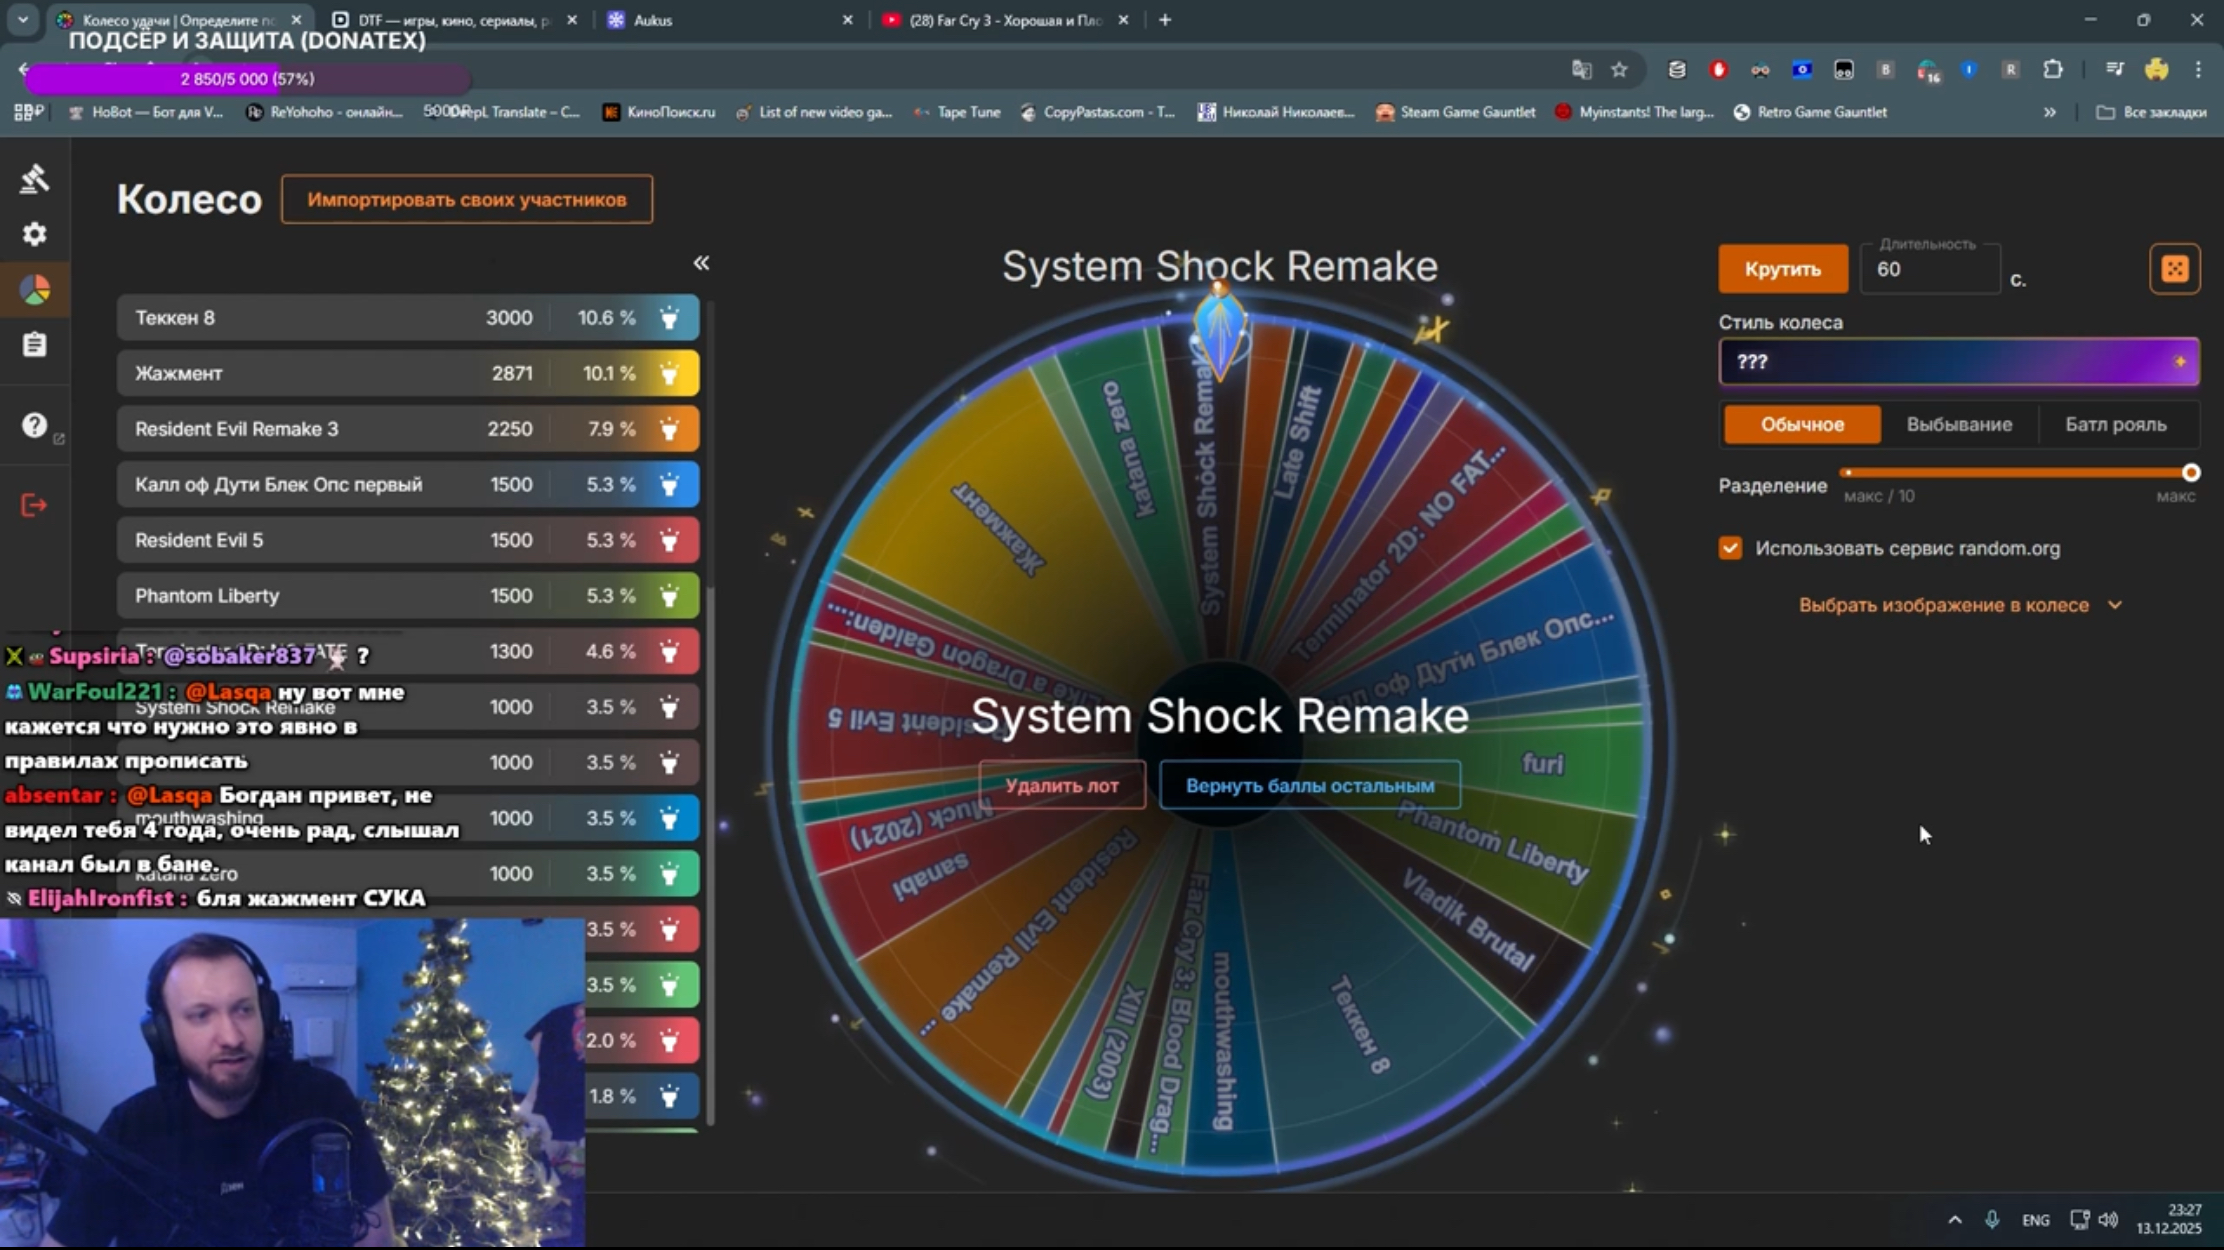Open the Стиль колеса style dropdown
The width and height of the screenshot is (2224, 1250).
(1957, 362)
